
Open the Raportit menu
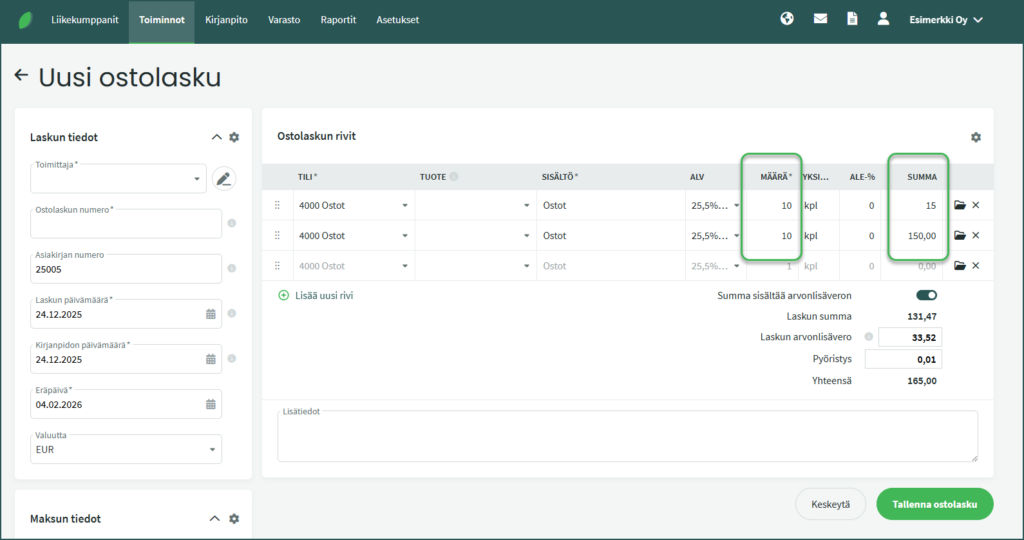coord(338,20)
